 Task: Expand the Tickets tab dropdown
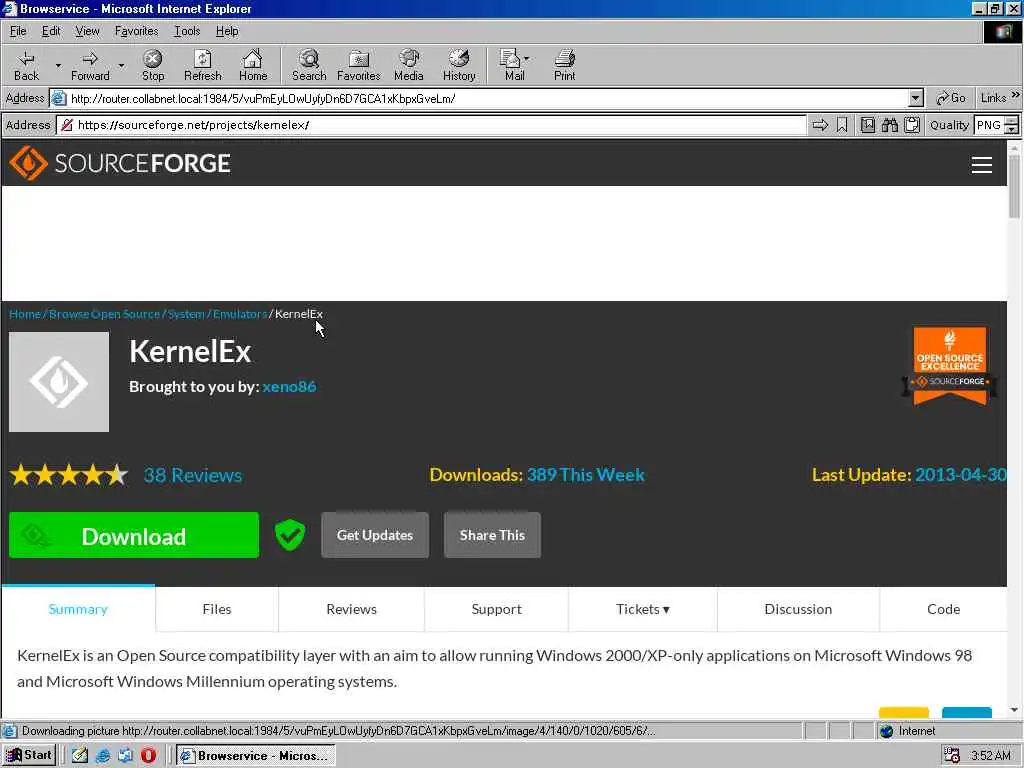pyautogui.click(x=643, y=609)
